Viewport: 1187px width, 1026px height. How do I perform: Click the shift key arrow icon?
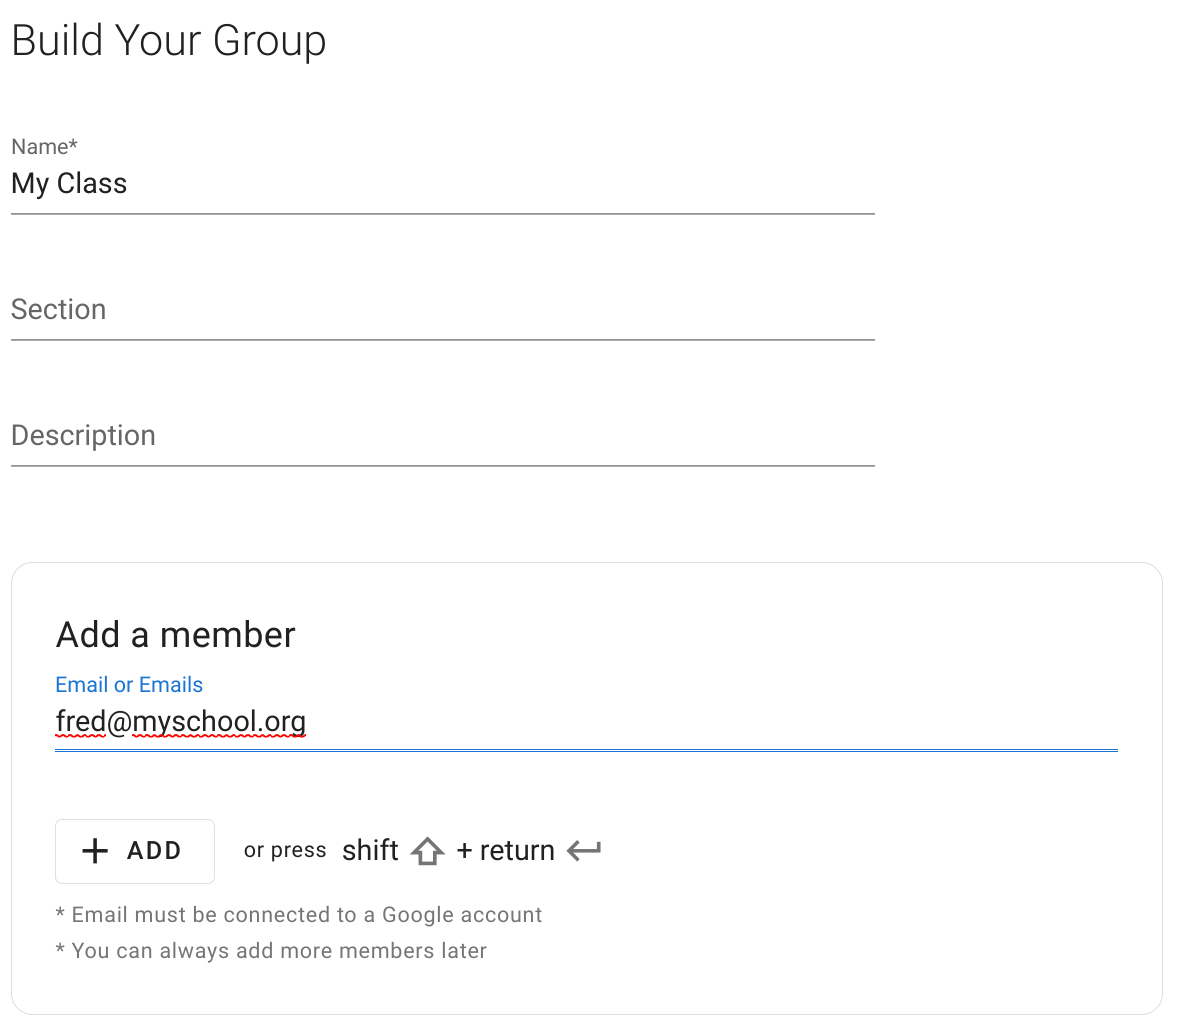point(428,851)
